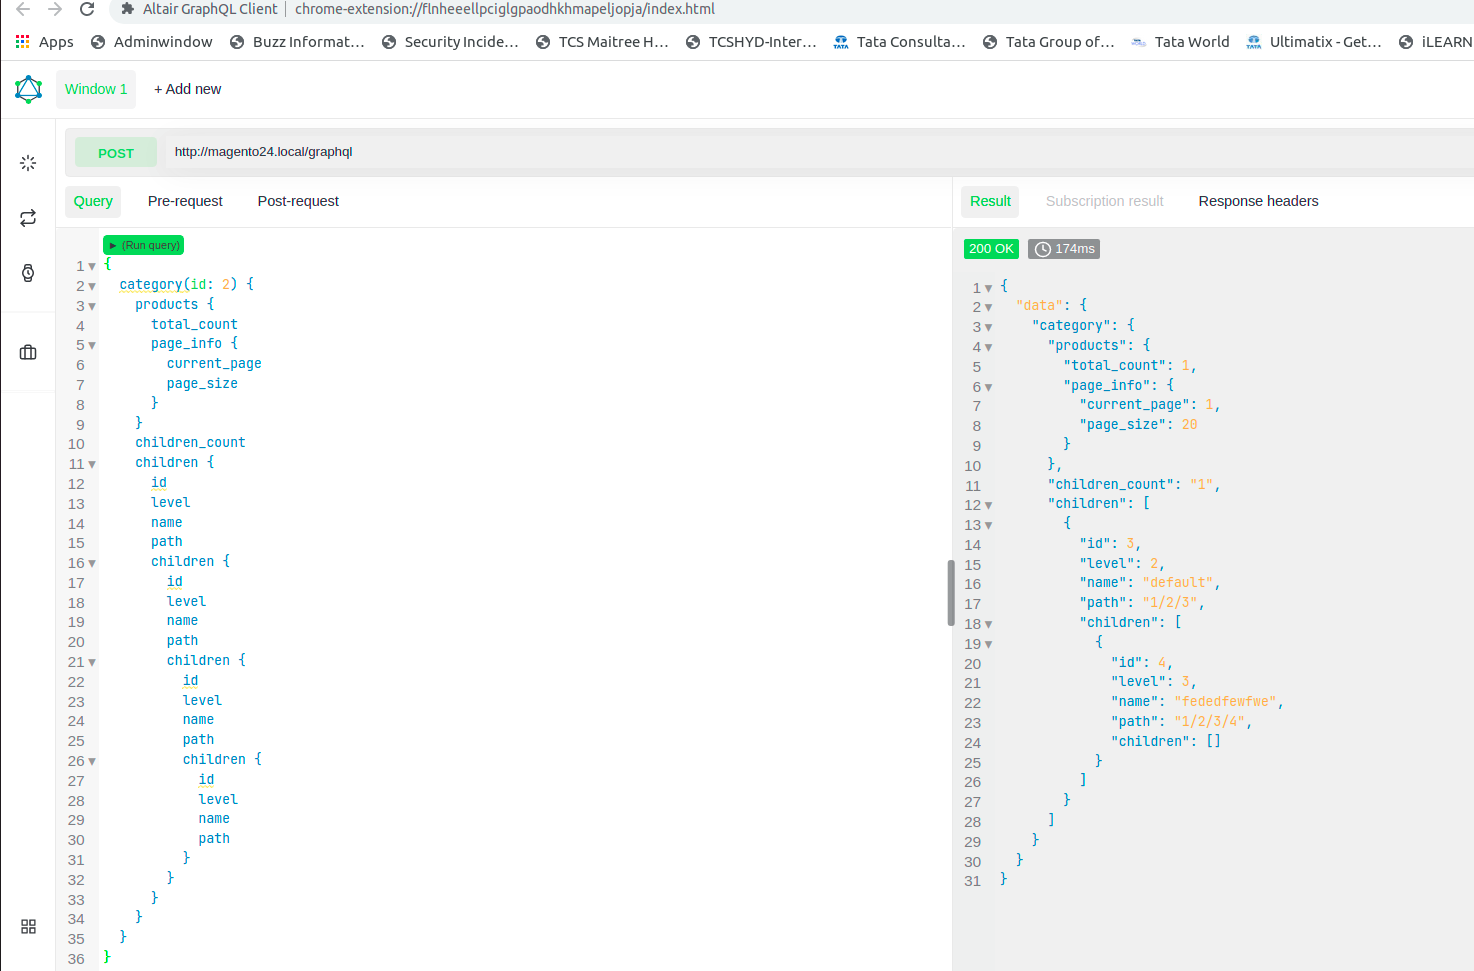Collapse query line 16 children block
This screenshot has height=971, width=1474.
click(x=92, y=564)
